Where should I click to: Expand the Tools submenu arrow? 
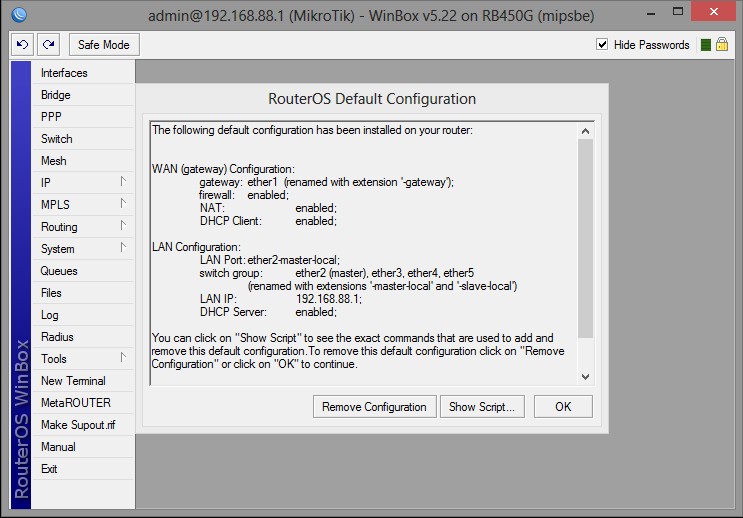point(123,357)
